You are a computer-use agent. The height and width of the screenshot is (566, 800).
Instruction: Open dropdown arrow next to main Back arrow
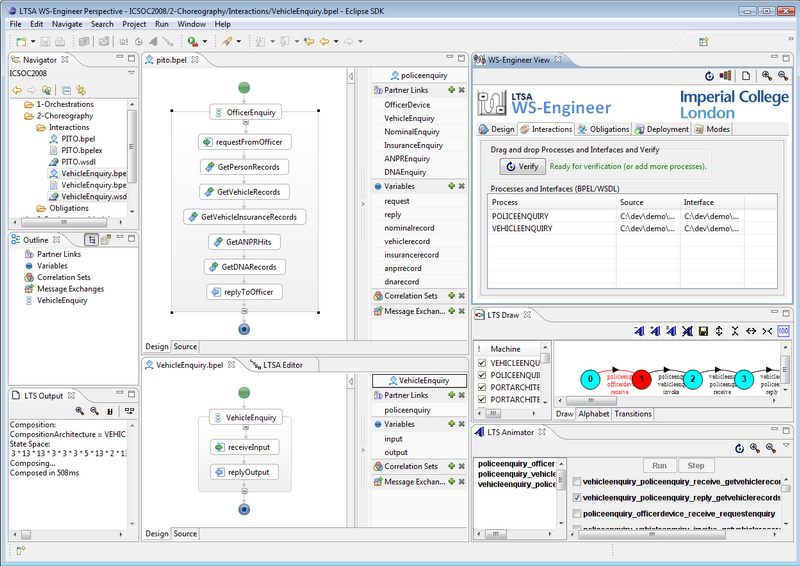tap(336, 42)
